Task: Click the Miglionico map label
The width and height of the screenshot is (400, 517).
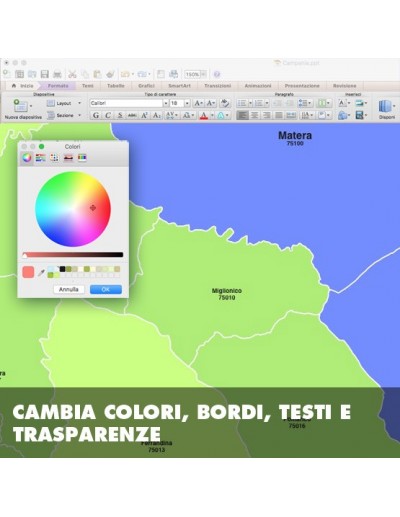Action: coord(227,291)
